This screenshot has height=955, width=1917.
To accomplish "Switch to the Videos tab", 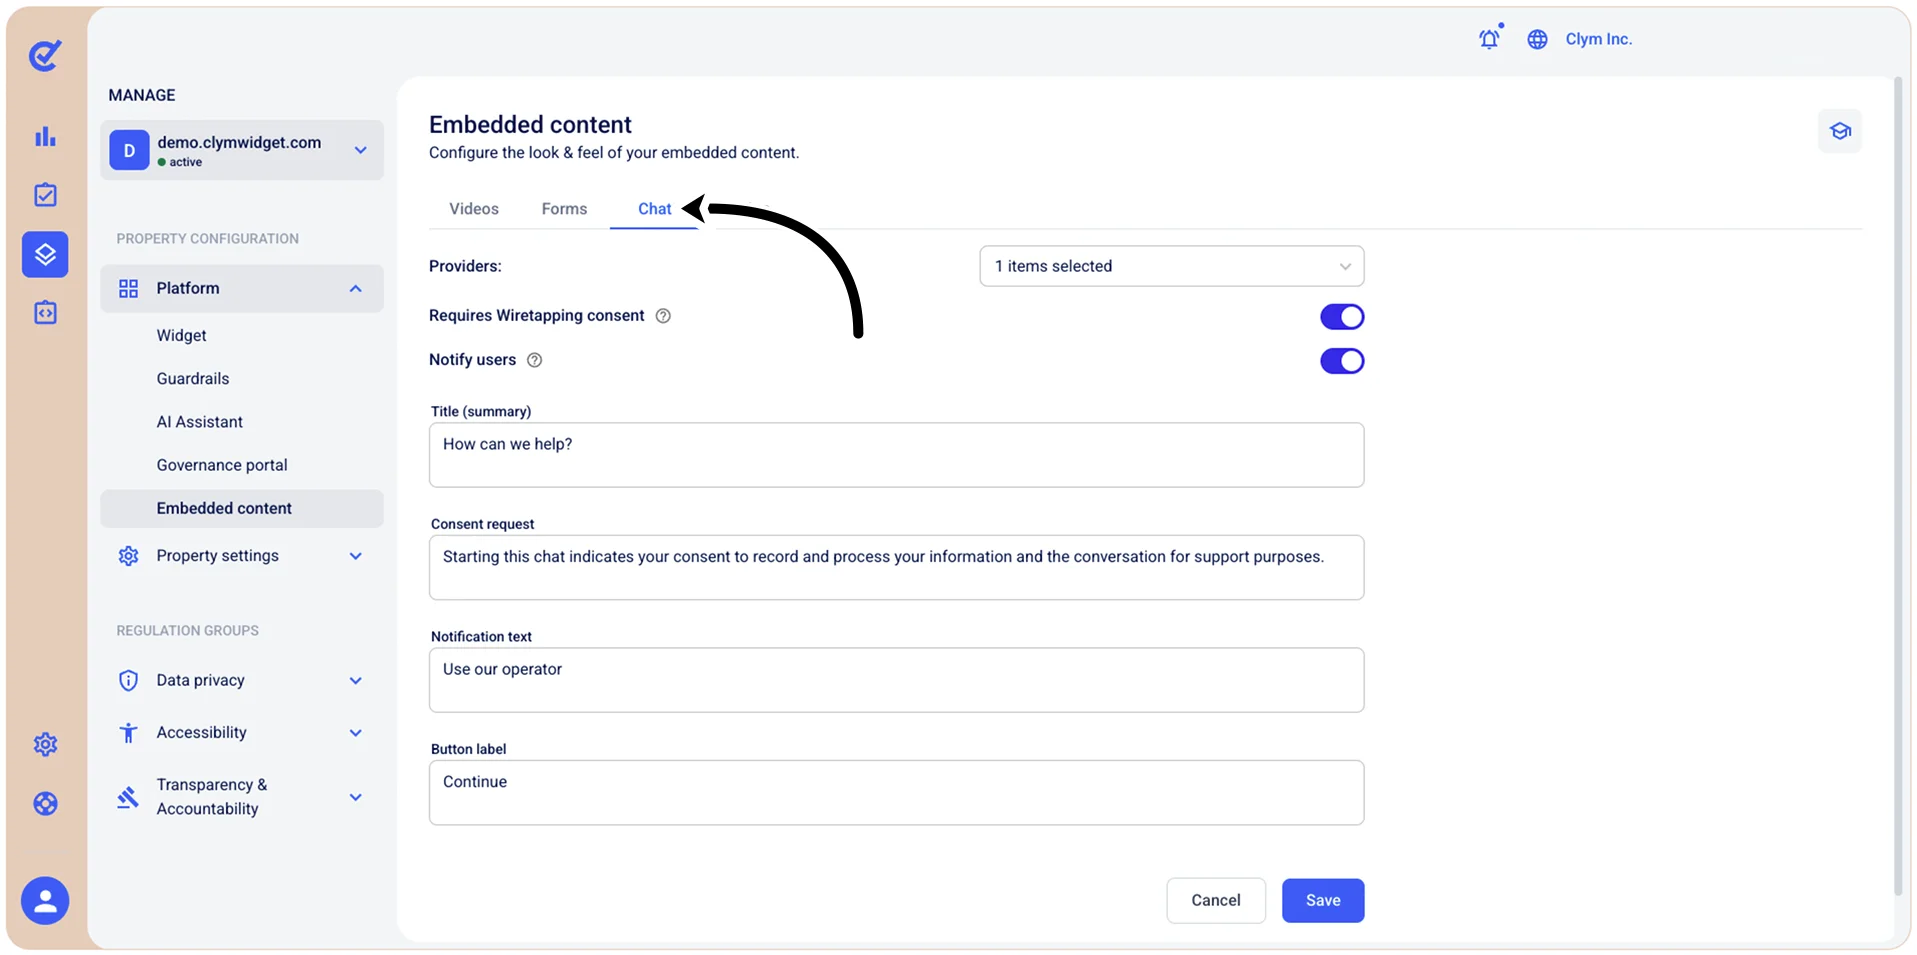I will (x=474, y=209).
